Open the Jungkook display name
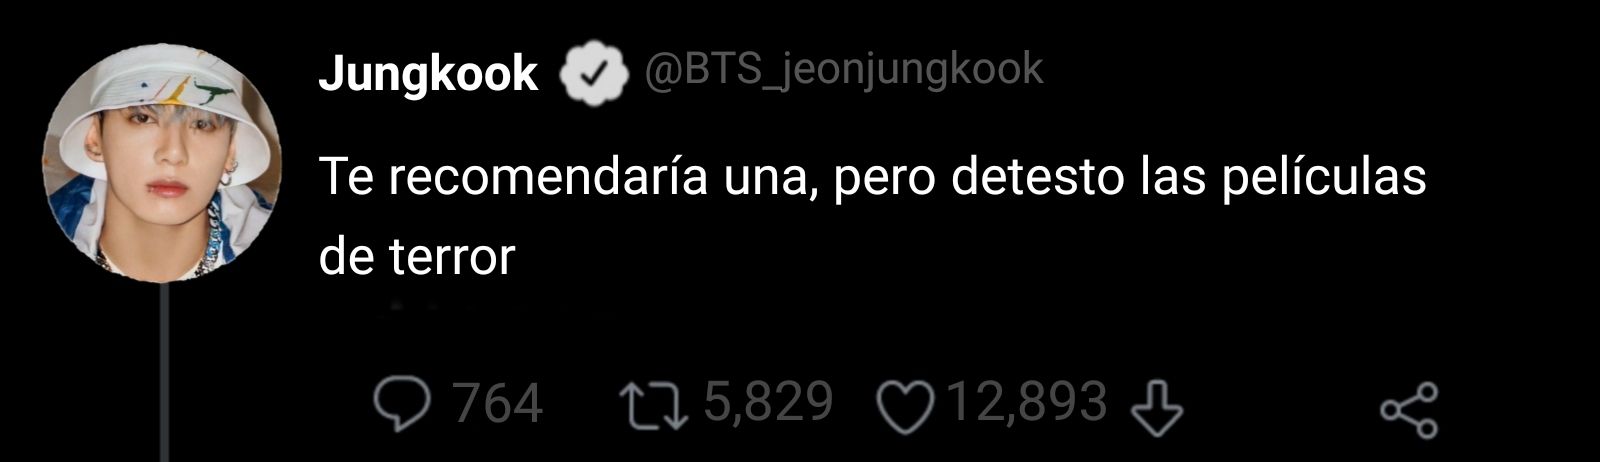1600x462 pixels. pyautogui.click(x=428, y=74)
